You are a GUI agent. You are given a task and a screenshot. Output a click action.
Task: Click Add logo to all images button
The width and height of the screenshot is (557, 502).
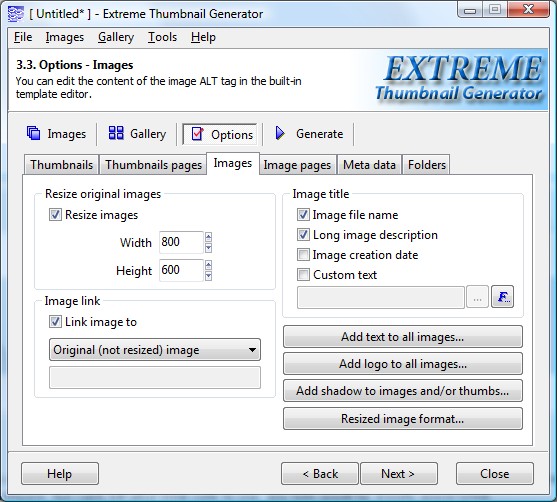click(x=403, y=363)
